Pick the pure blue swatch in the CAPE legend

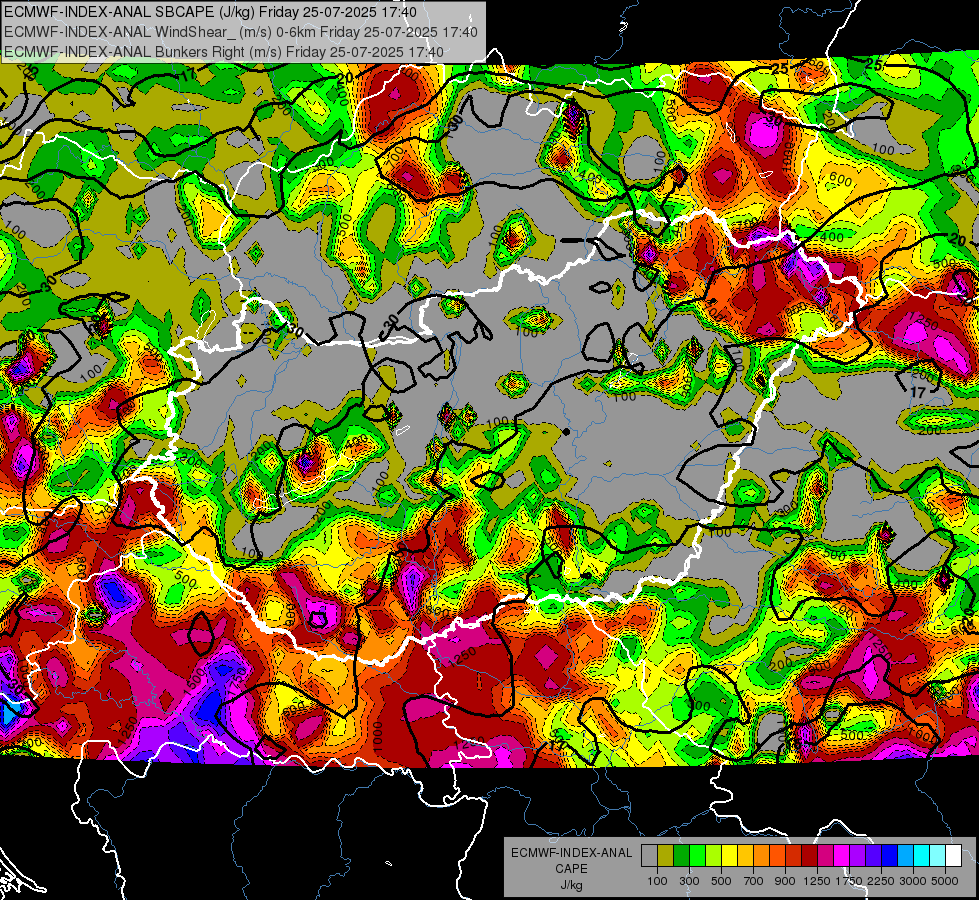(889, 856)
